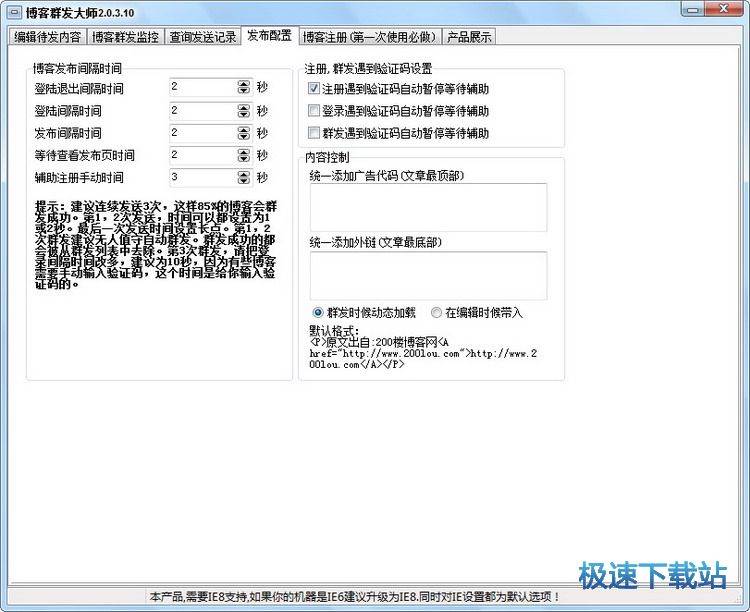Click the 统一添加外链 text box

tap(428, 275)
